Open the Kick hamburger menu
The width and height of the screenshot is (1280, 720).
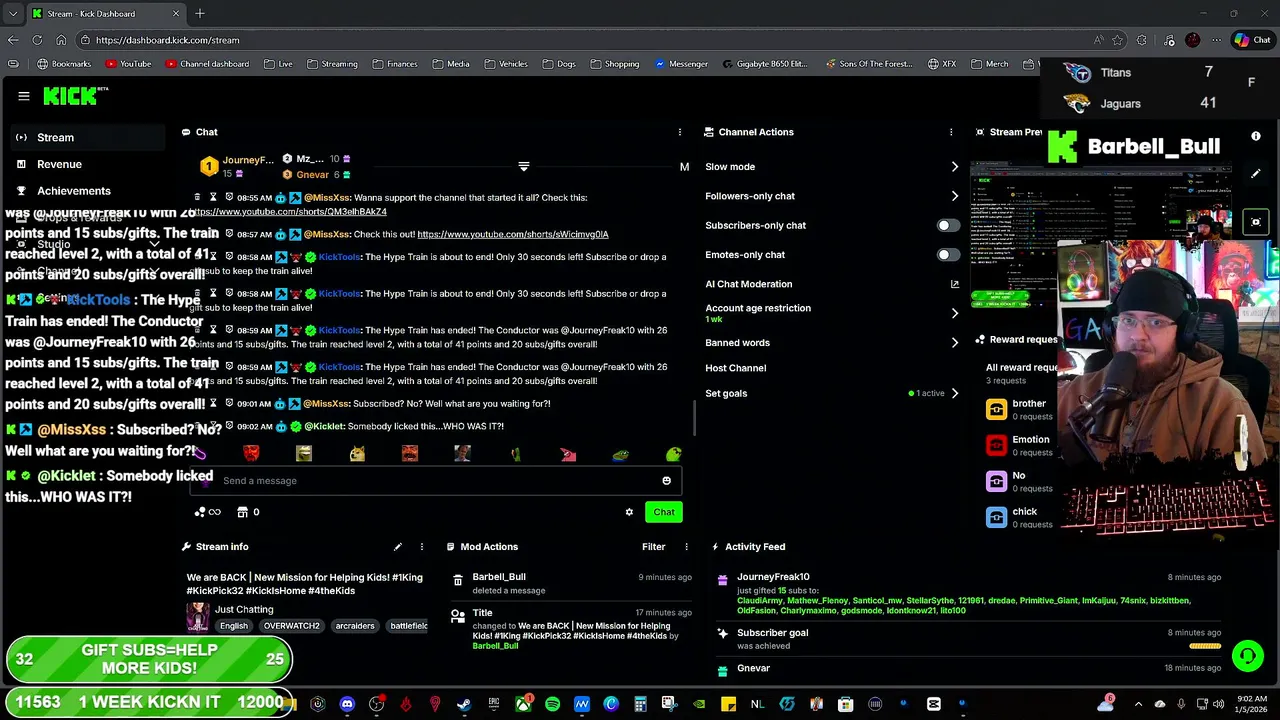tap(24, 96)
